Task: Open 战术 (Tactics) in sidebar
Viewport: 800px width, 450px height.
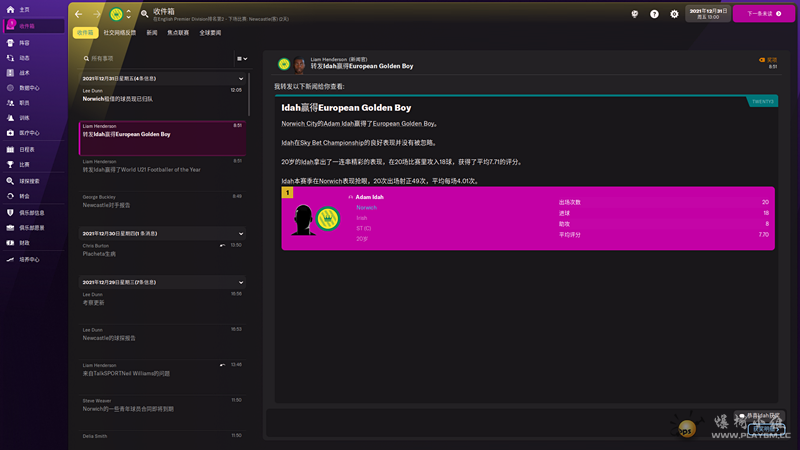Action: point(24,72)
